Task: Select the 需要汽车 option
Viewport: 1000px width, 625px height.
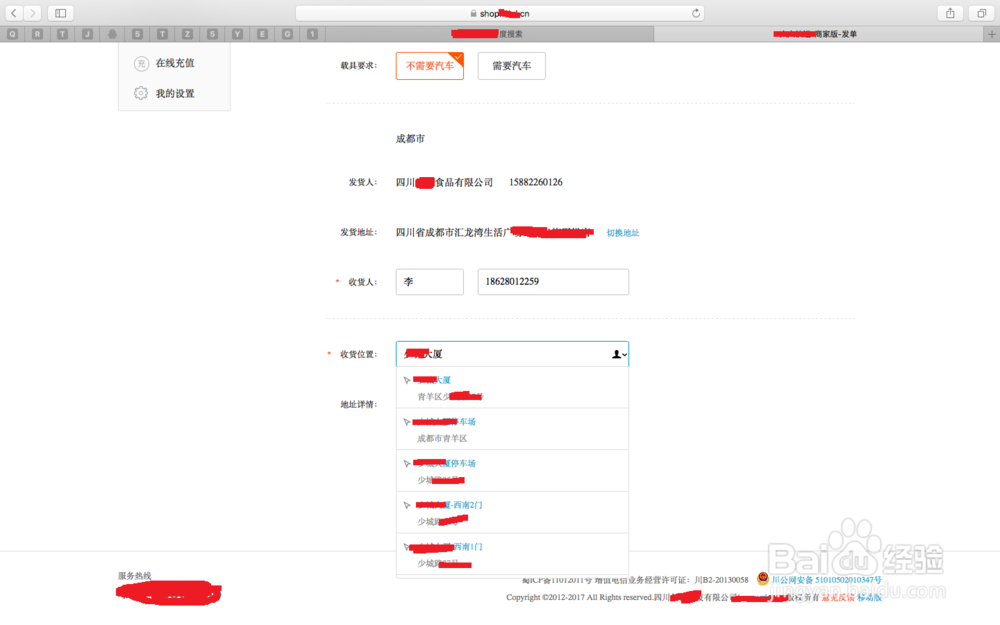Action: 511,65
